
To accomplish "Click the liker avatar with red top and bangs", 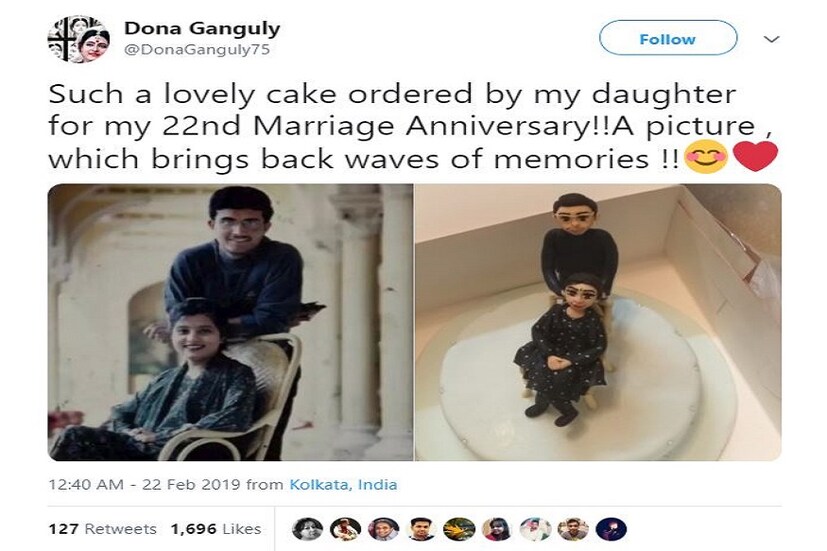I will [x=497, y=529].
